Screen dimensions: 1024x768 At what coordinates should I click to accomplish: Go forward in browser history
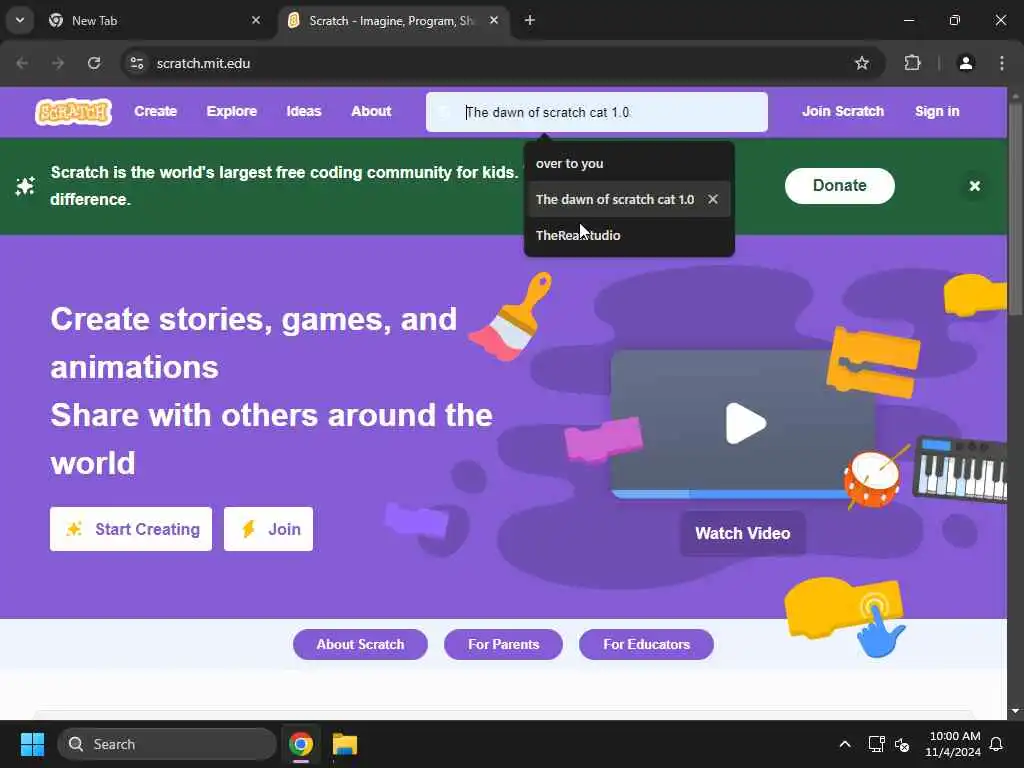[x=58, y=63]
